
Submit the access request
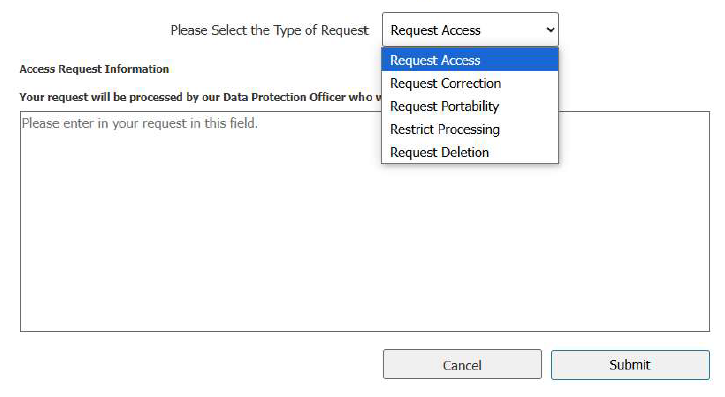coord(630,365)
